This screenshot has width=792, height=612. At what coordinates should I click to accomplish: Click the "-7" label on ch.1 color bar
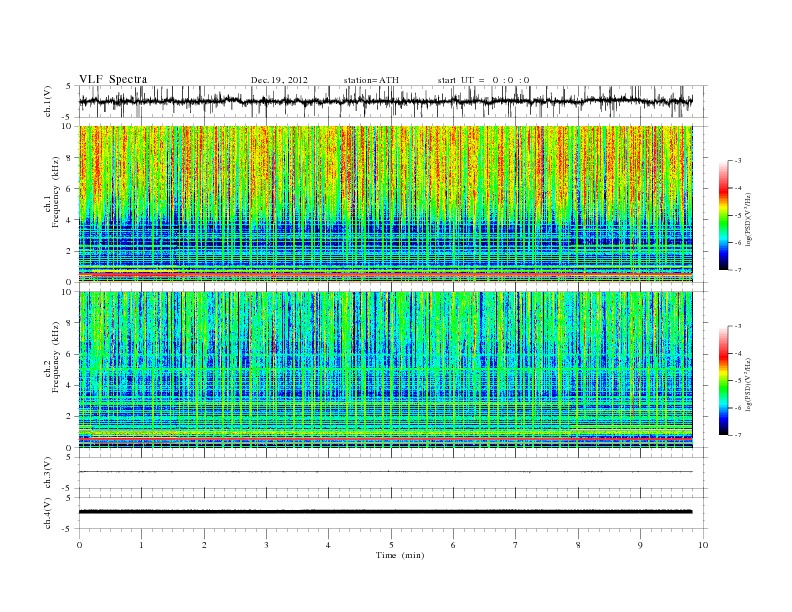coord(737,270)
